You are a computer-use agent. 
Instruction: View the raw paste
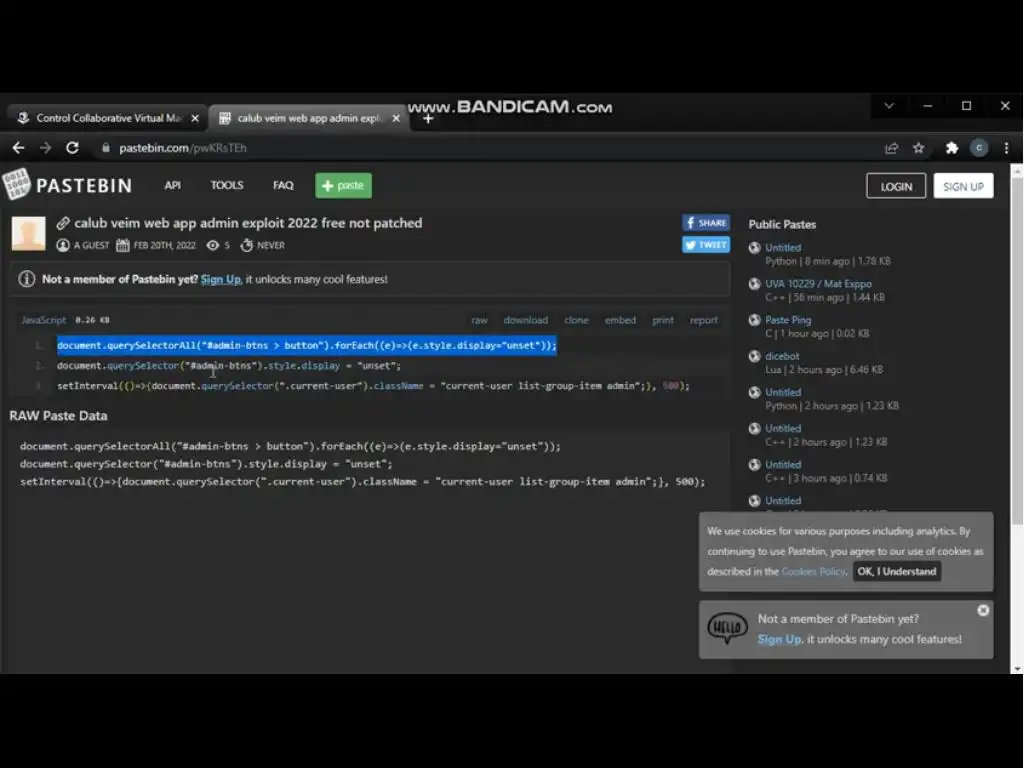coord(479,320)
